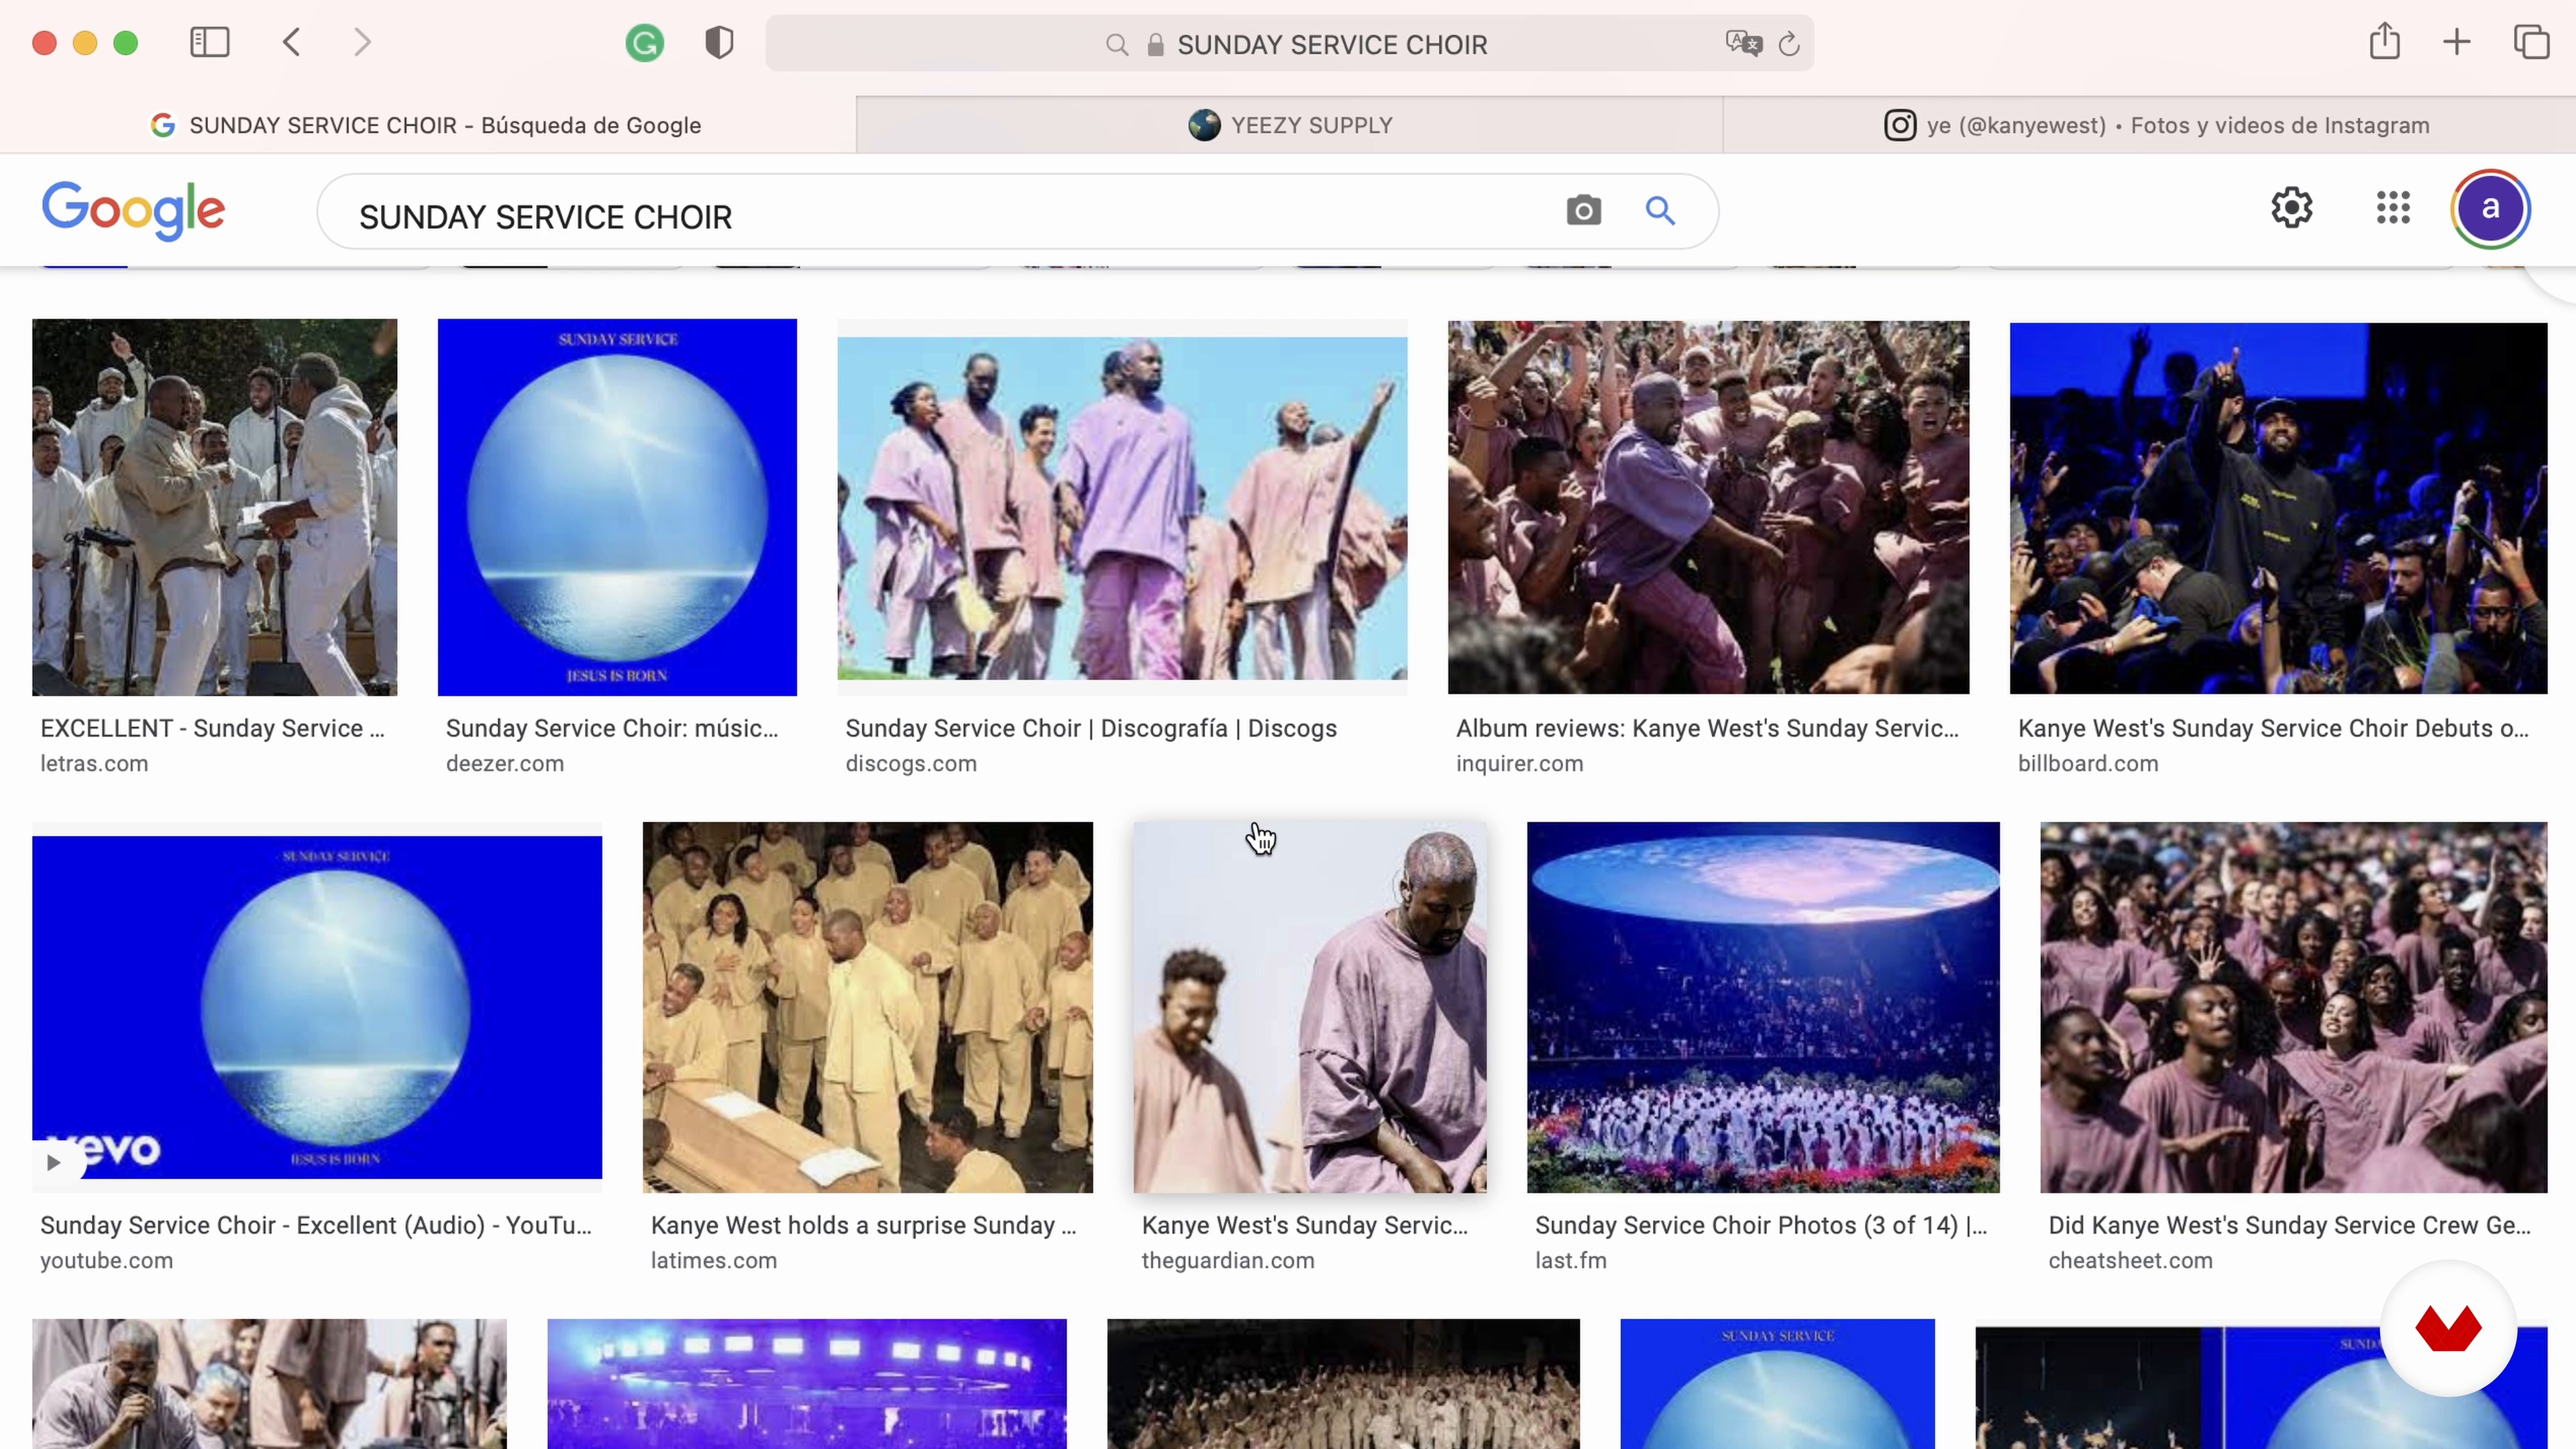Click 'EXCELLENT - Sunday Service ...' title link

212,728
